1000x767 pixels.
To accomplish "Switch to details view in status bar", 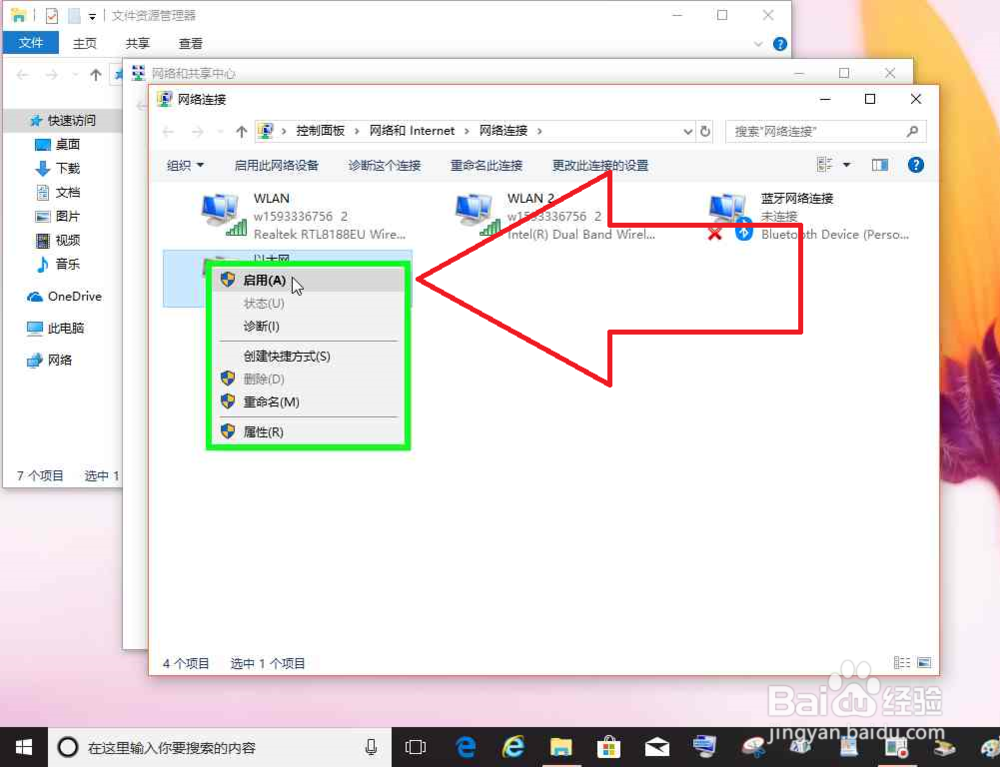I will [903, 662].
